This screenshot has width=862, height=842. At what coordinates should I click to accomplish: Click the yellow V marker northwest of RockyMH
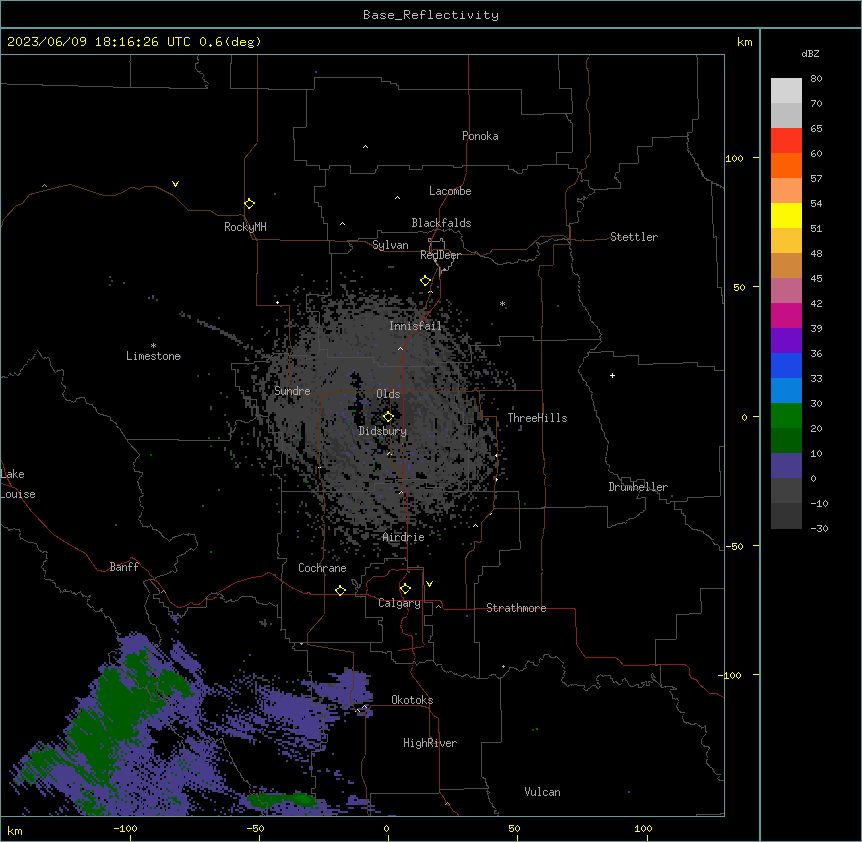pos(175,184)
